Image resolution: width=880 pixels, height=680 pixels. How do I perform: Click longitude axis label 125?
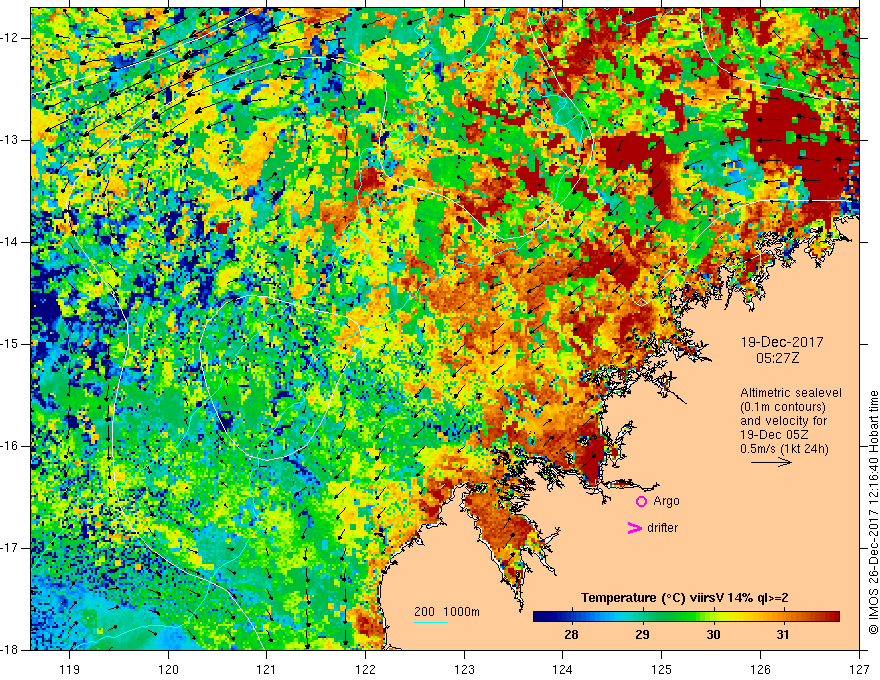(662, 669)
